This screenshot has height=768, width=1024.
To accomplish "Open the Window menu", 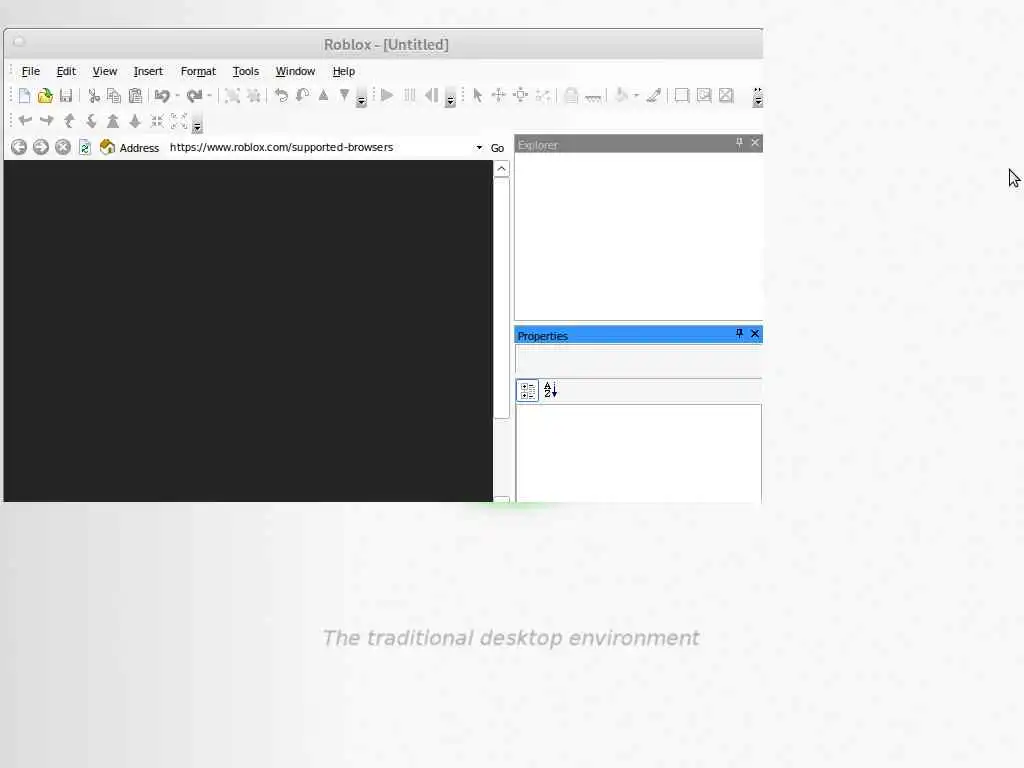I will point(295,71).
